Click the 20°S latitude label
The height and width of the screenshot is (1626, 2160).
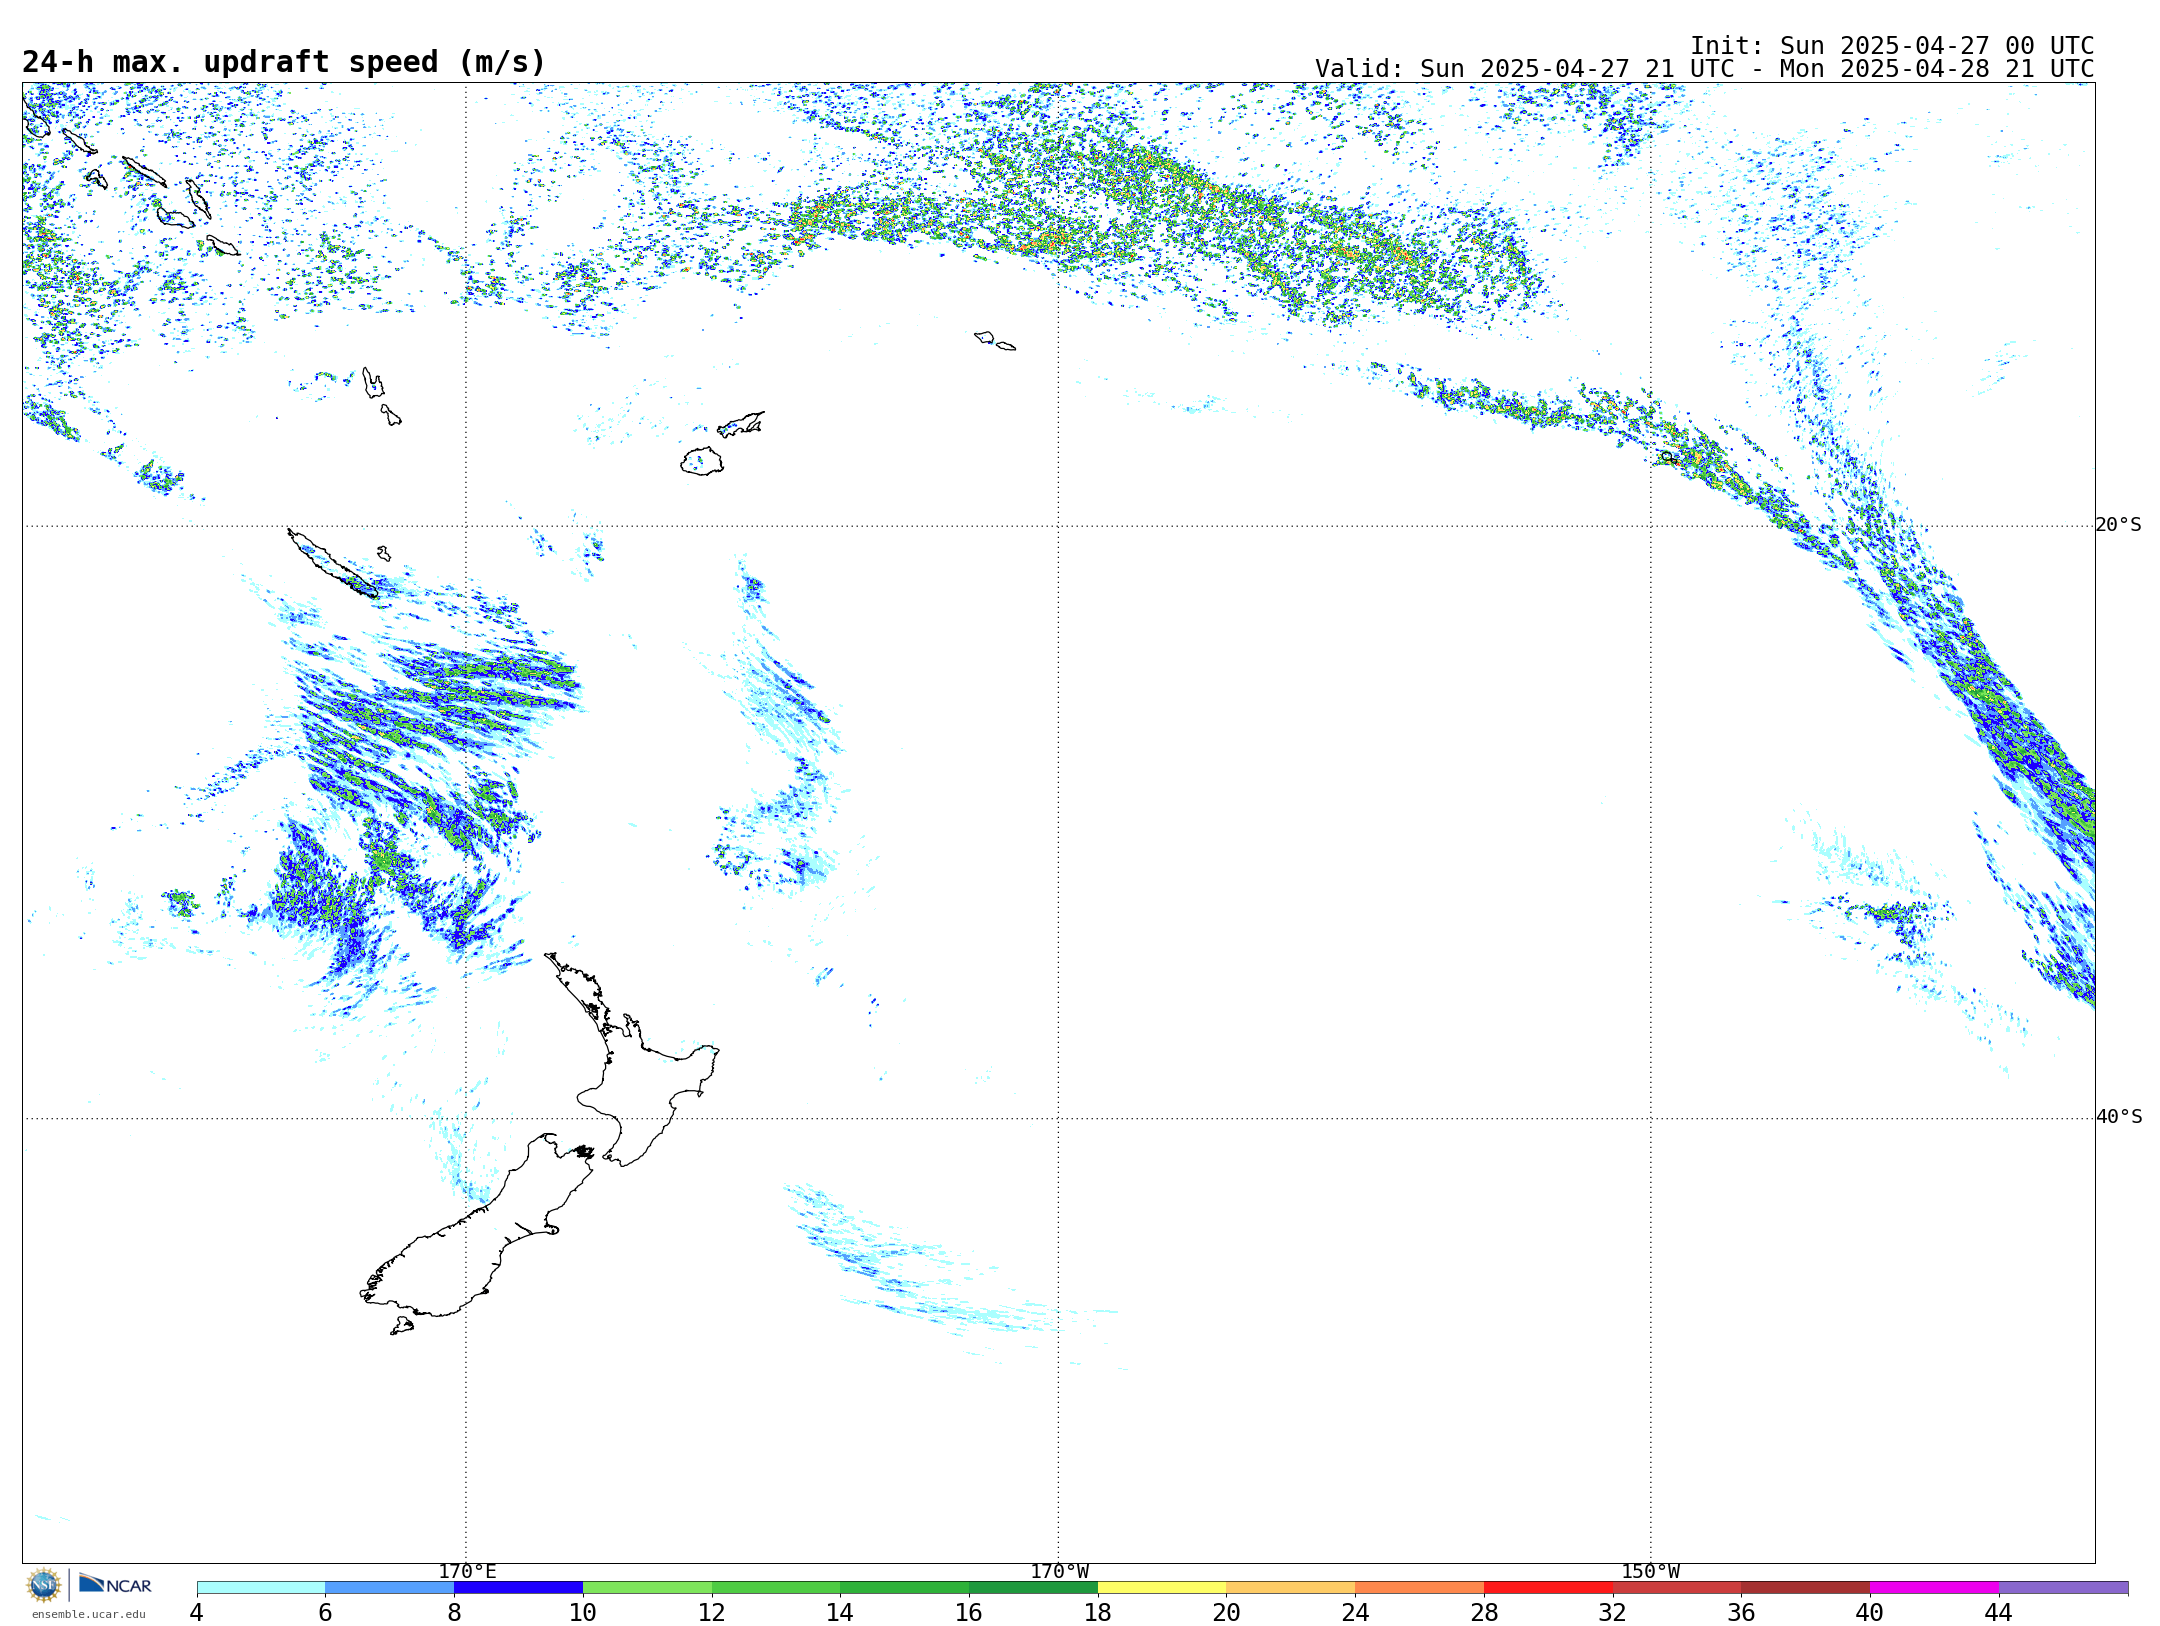pos(2118,525)
